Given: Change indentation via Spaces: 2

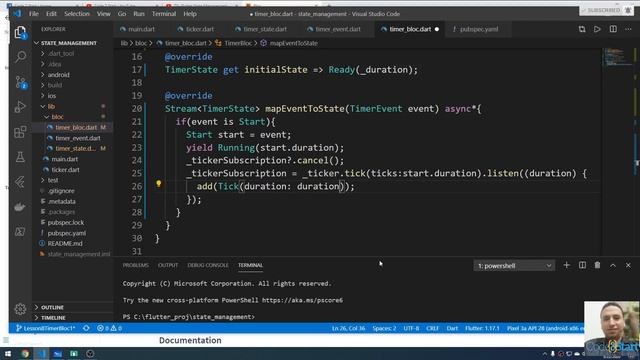Looking at the screenshot, I should point(384,328).
